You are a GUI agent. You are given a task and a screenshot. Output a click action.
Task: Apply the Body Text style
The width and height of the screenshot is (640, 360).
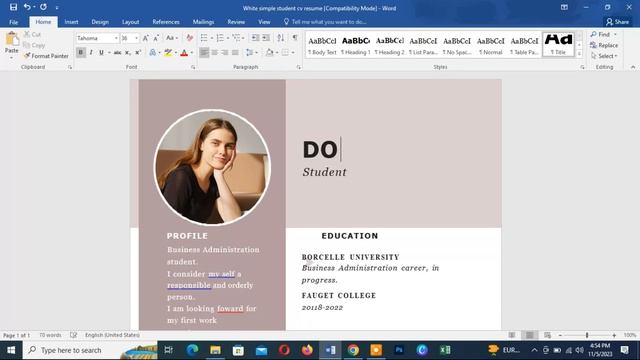pyautogui.click(x=322, y=45)
